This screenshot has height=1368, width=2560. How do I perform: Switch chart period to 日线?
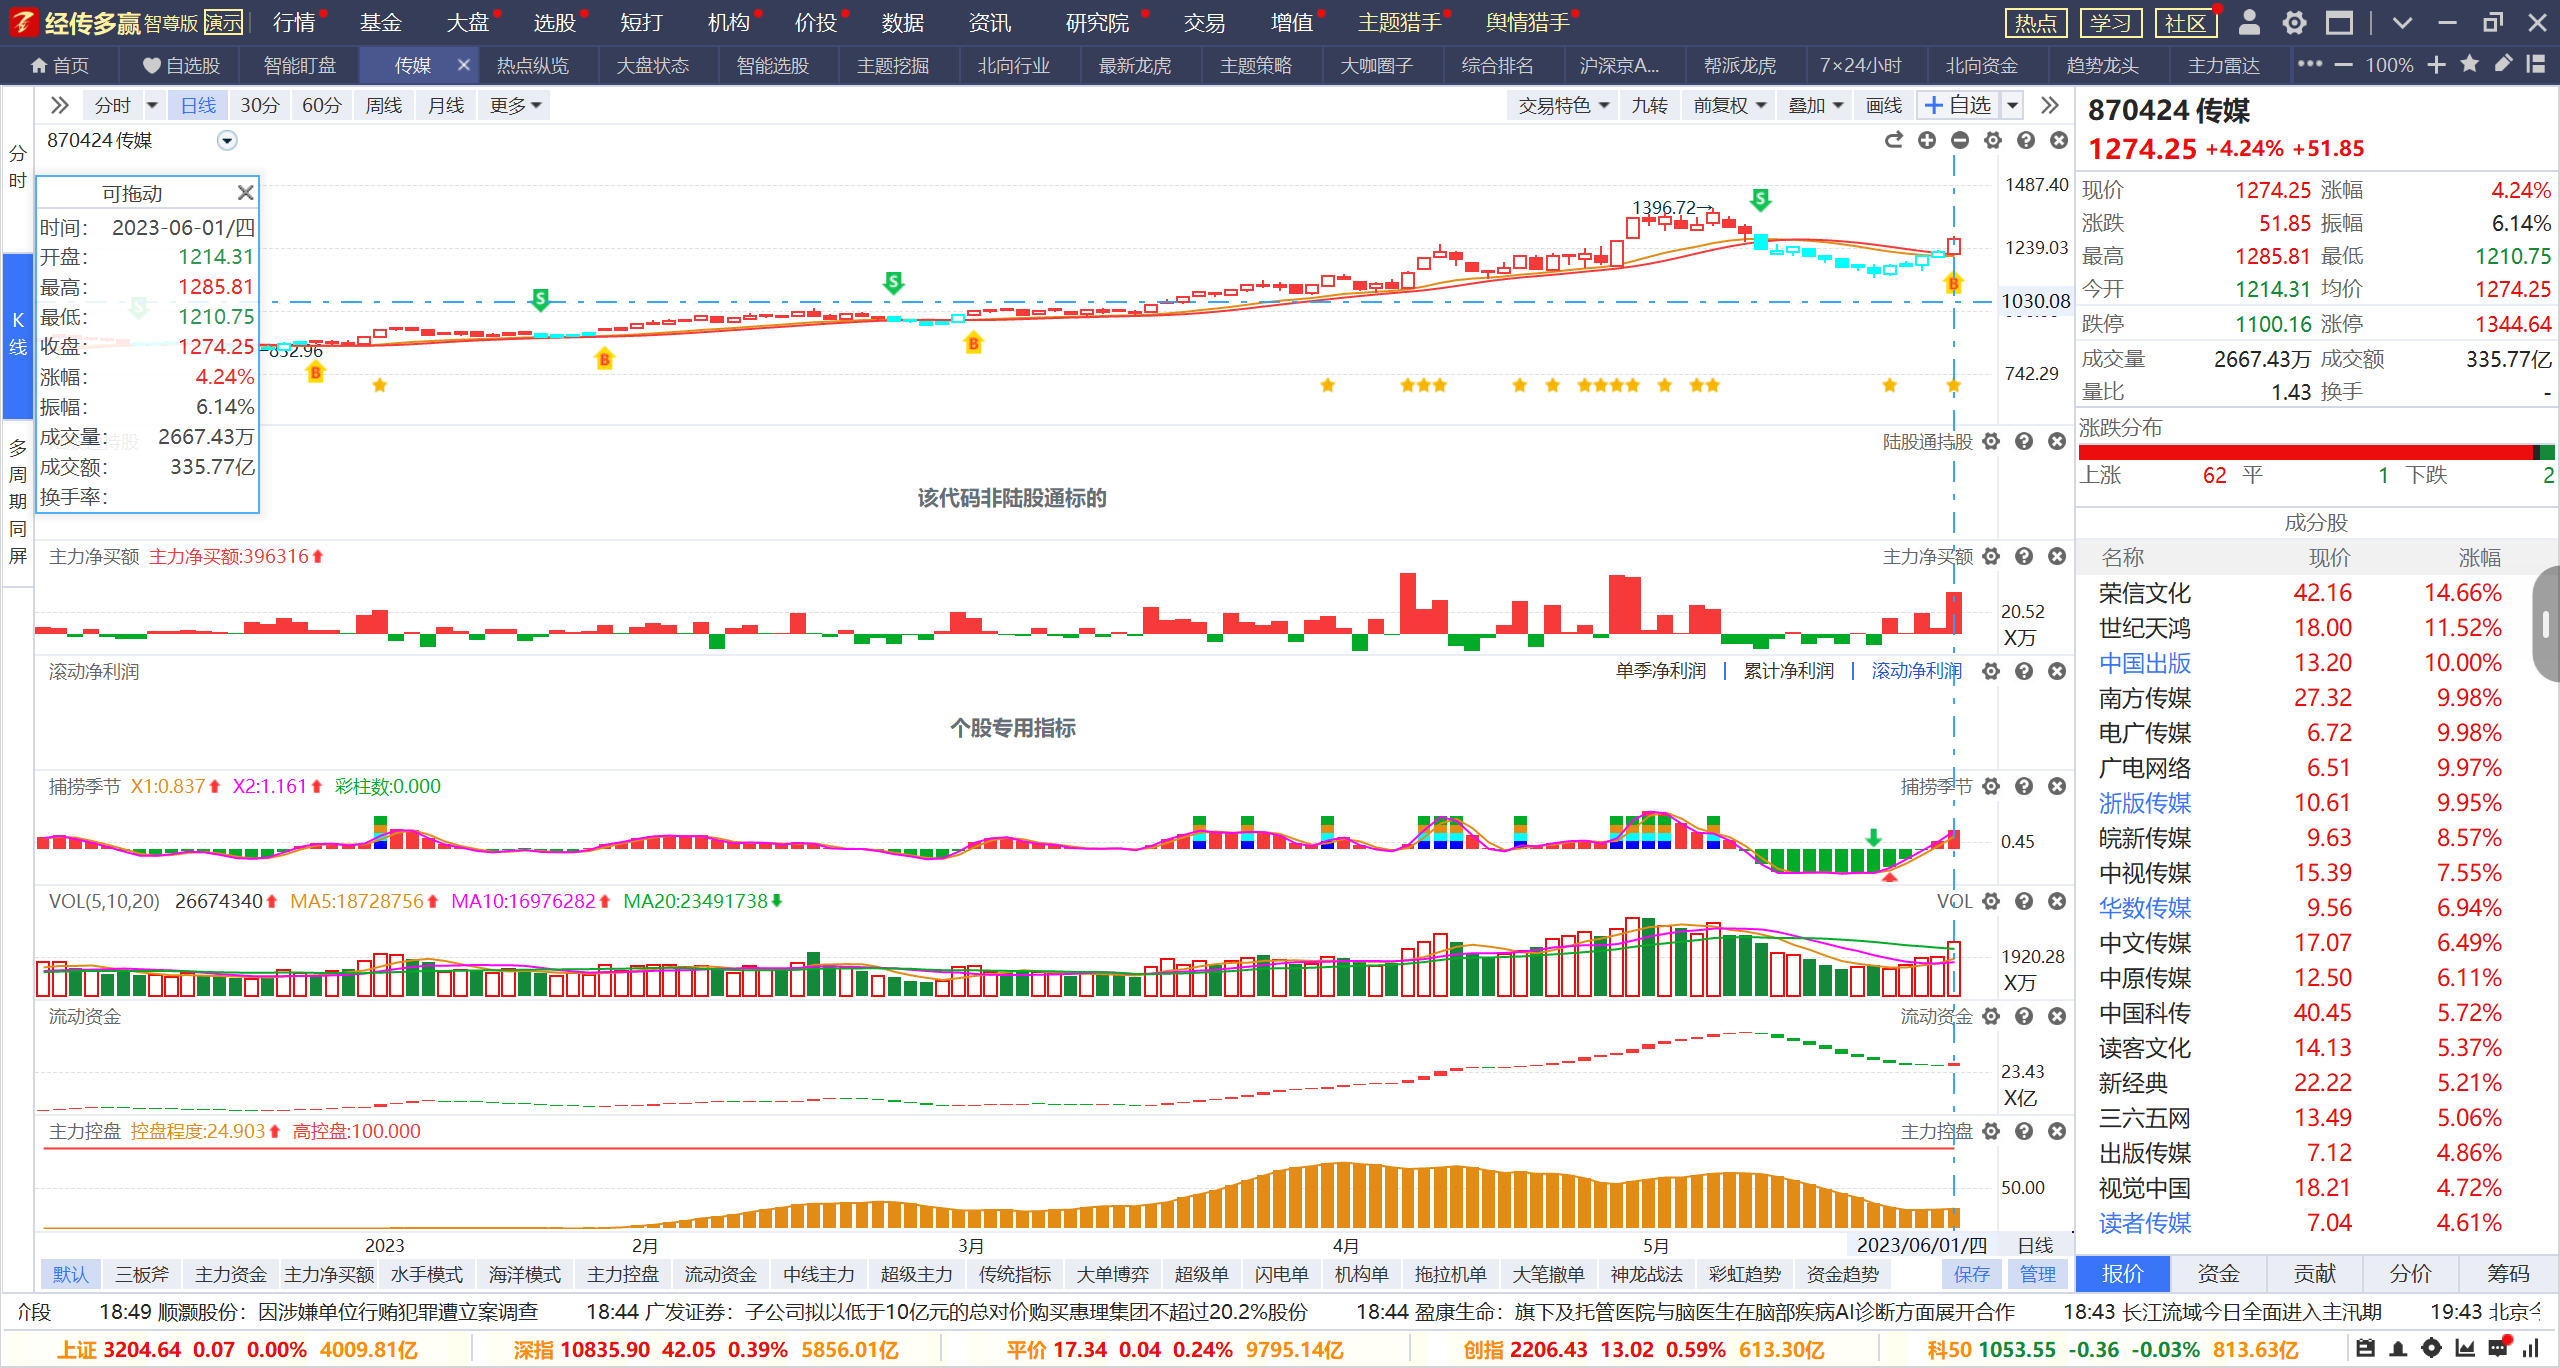pyautogui.click(x=198, y=105)
